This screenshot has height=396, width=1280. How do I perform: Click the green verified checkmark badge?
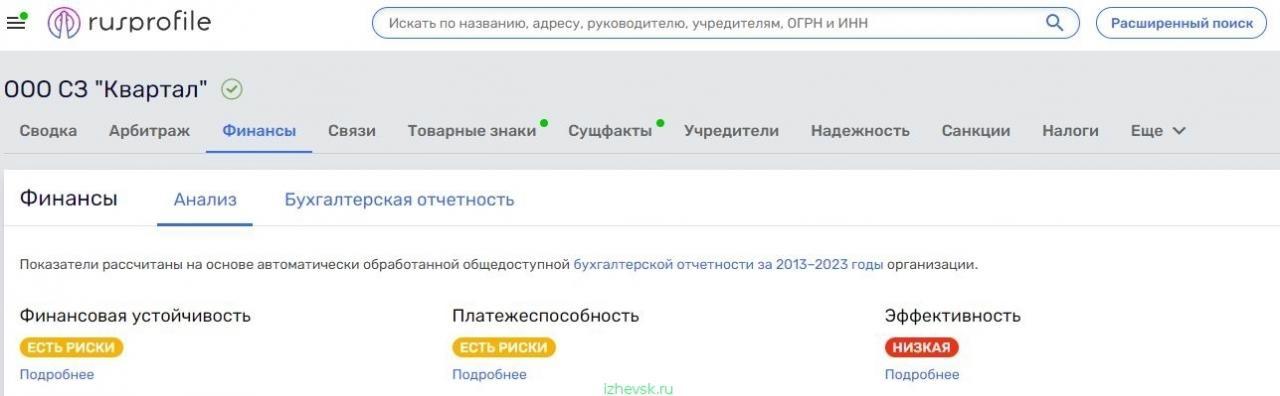[231, 90]
